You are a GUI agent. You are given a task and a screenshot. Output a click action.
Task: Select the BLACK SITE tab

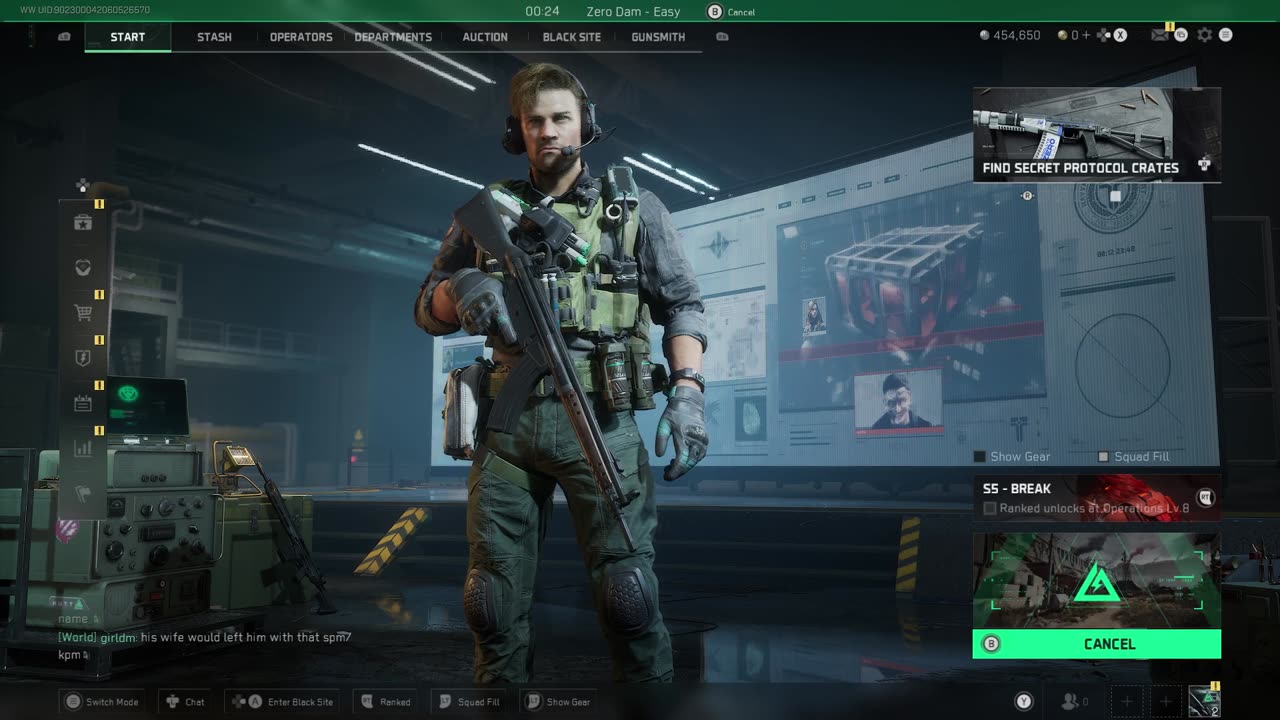[572, 37]
